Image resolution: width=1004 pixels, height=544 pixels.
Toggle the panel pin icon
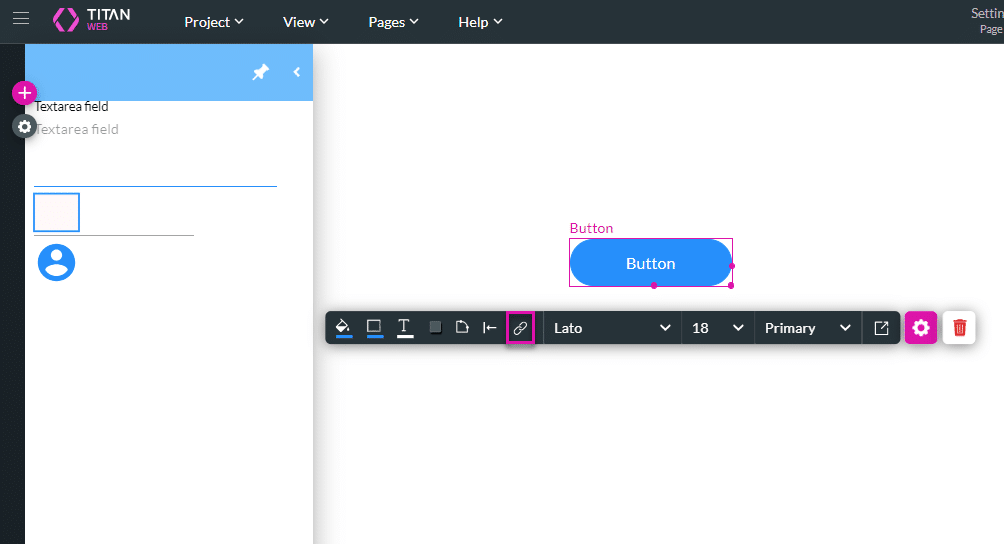260,72
